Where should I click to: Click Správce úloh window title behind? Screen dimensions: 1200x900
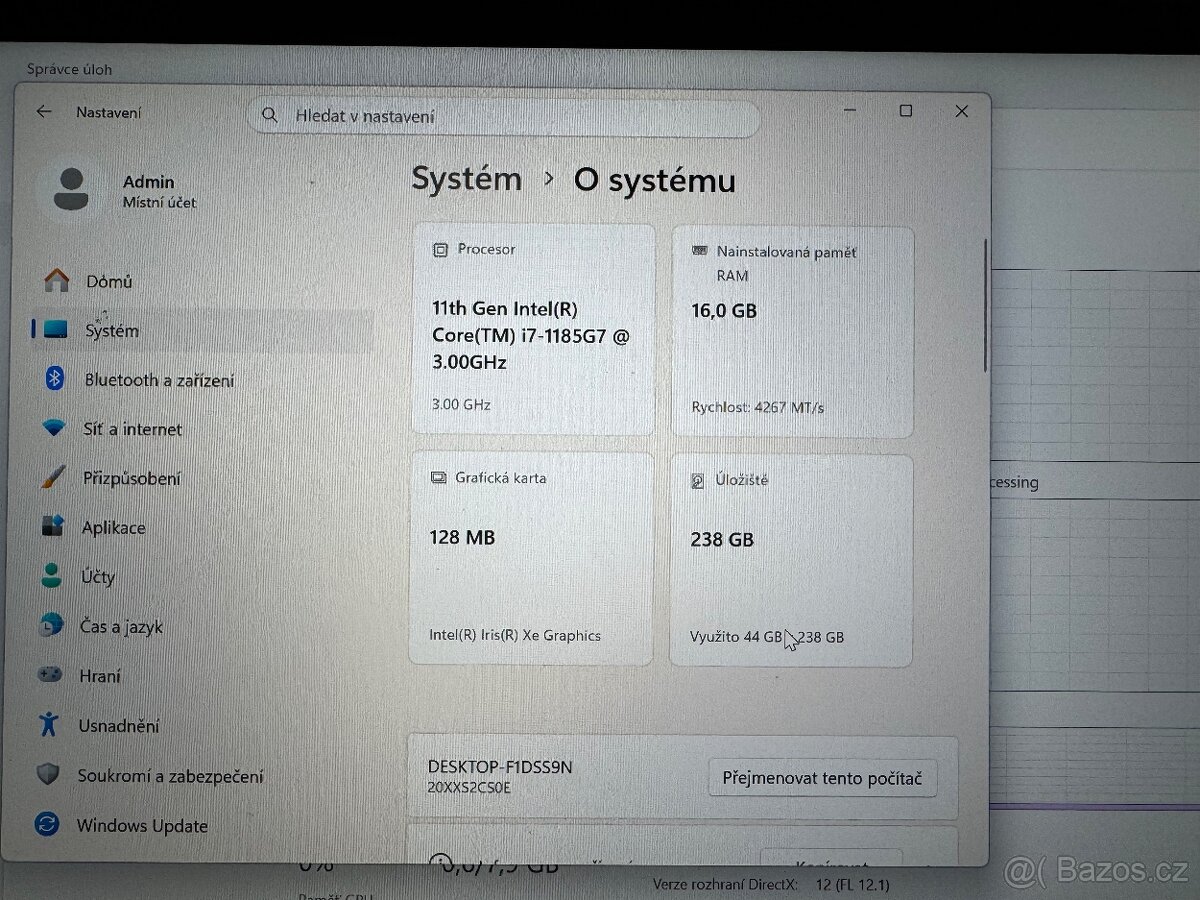tap(69, 69)
